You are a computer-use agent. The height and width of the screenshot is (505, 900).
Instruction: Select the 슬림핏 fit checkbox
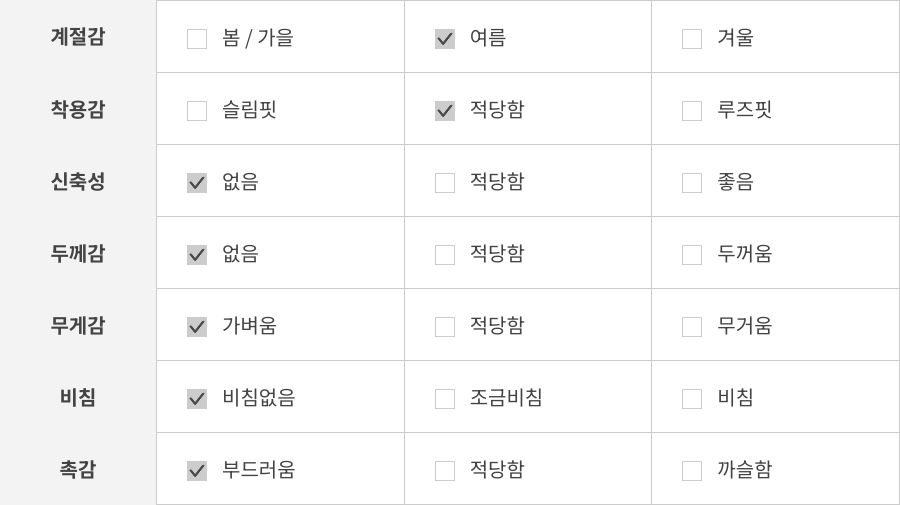tap(197, 111)
